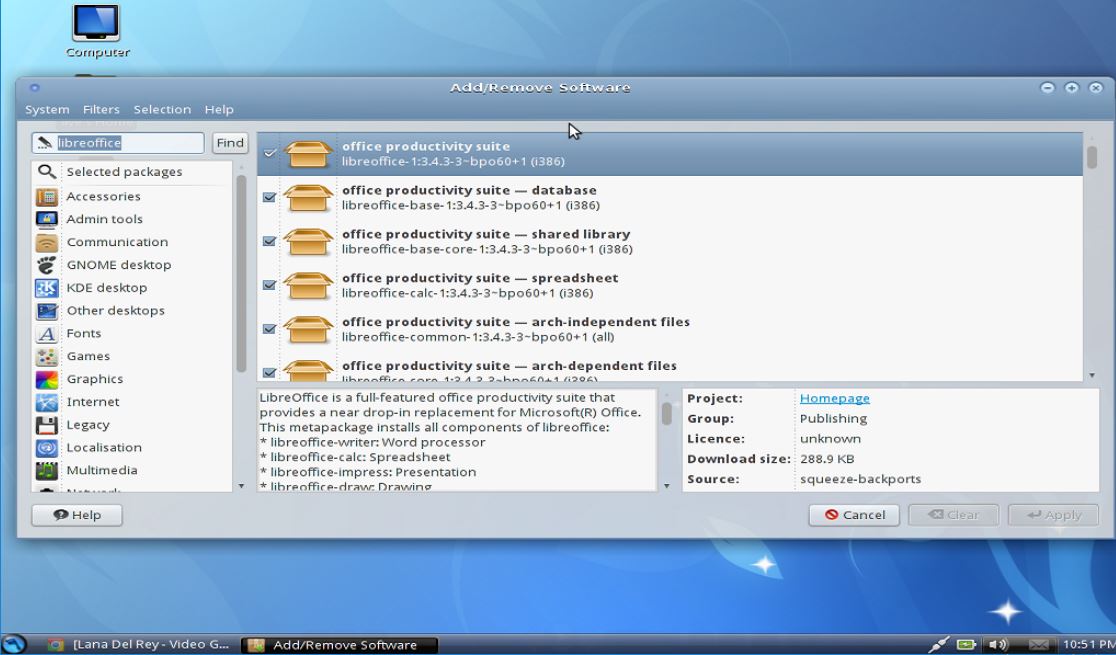Open the Games category icon

47,357
